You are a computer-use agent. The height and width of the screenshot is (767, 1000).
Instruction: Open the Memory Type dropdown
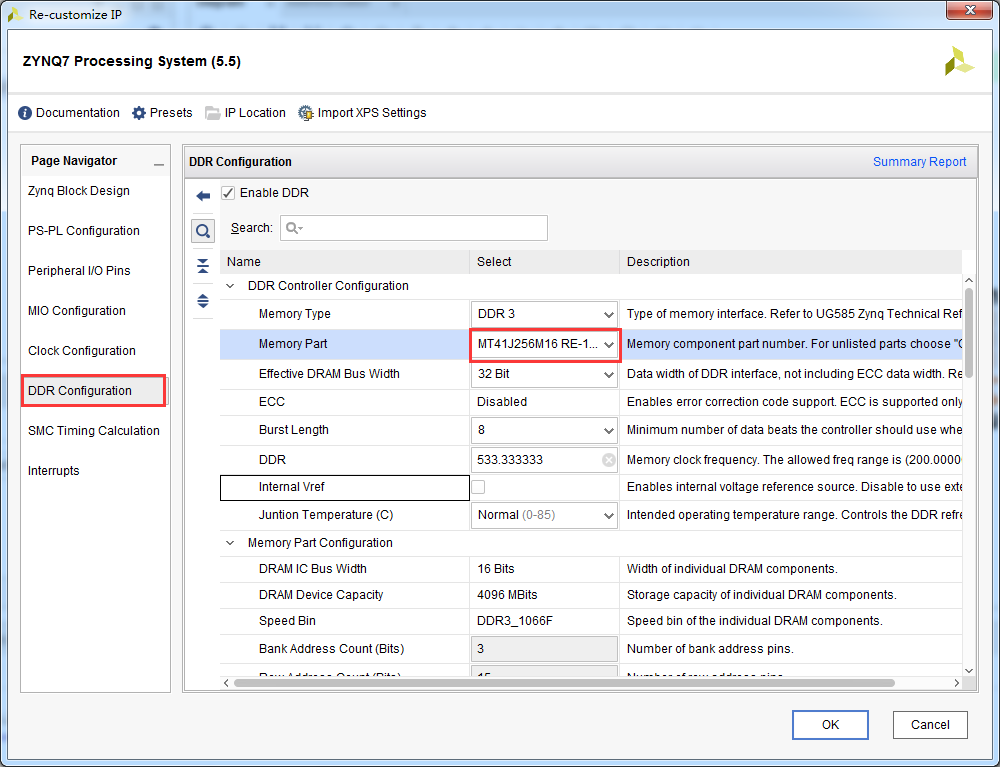click(x=544, y=314)
